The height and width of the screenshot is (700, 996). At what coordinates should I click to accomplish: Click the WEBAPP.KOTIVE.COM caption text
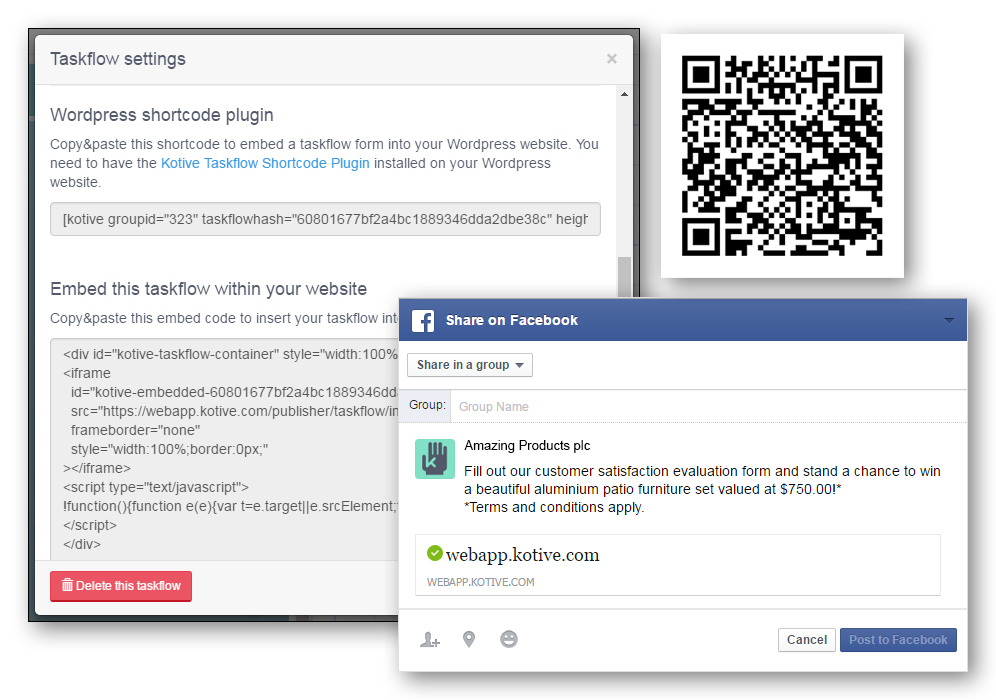click(480, 582)
